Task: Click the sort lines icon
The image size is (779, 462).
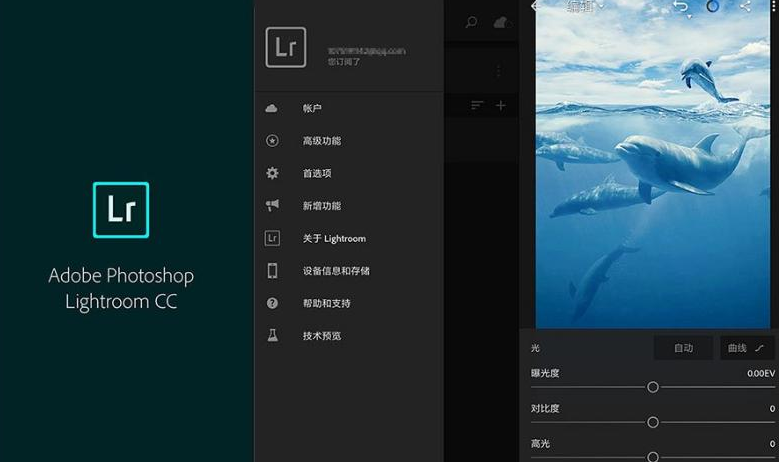Action: (x=477, y=105)
